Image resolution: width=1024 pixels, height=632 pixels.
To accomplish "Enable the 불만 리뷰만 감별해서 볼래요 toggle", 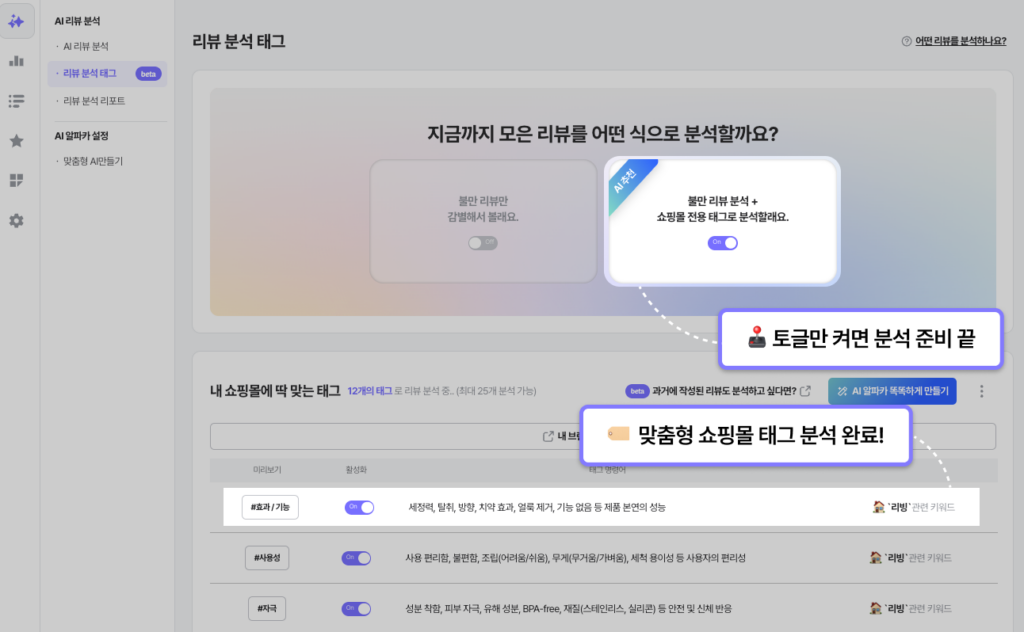I will click(x=483, y=242).
